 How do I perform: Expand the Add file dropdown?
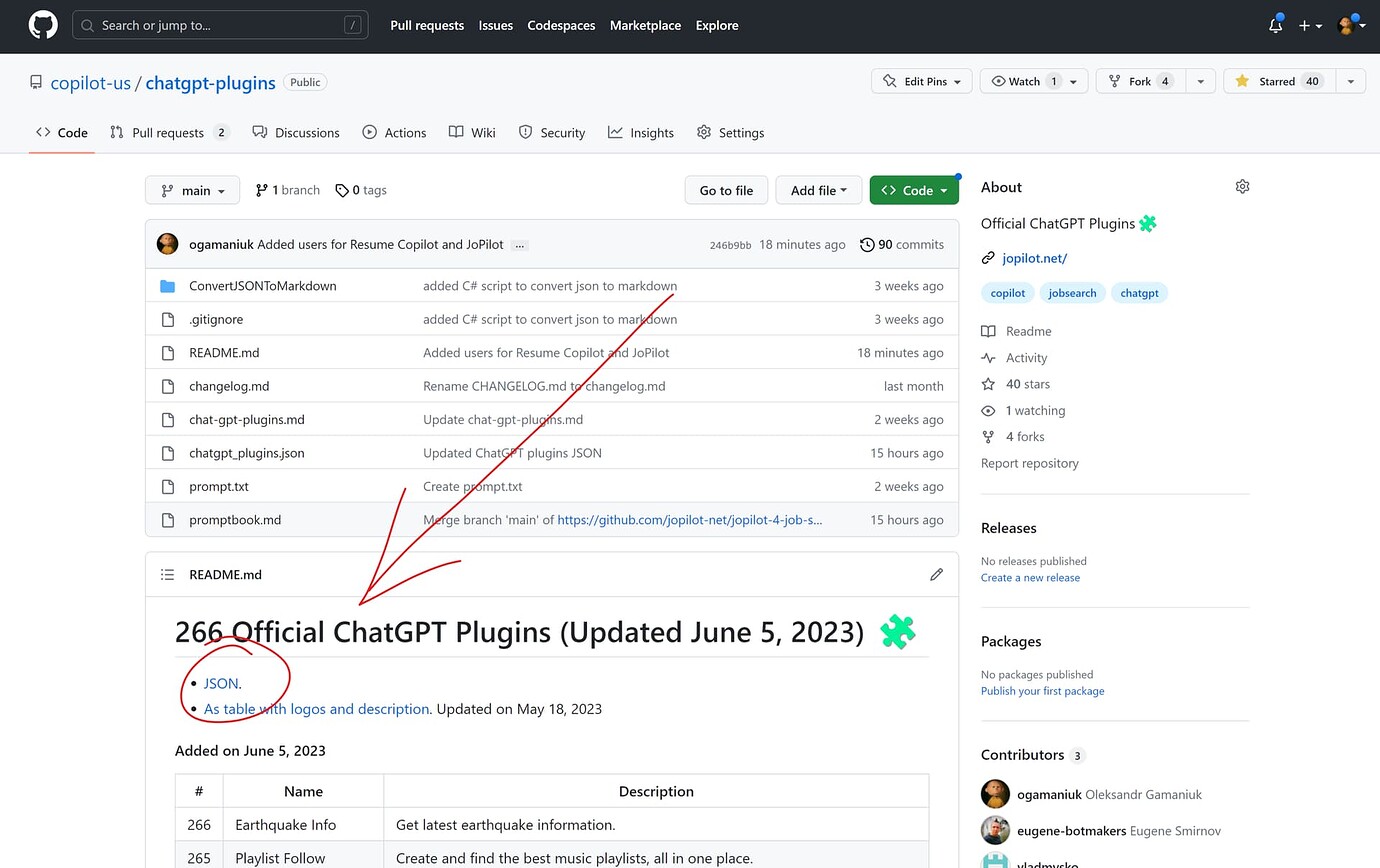(818, 189)
